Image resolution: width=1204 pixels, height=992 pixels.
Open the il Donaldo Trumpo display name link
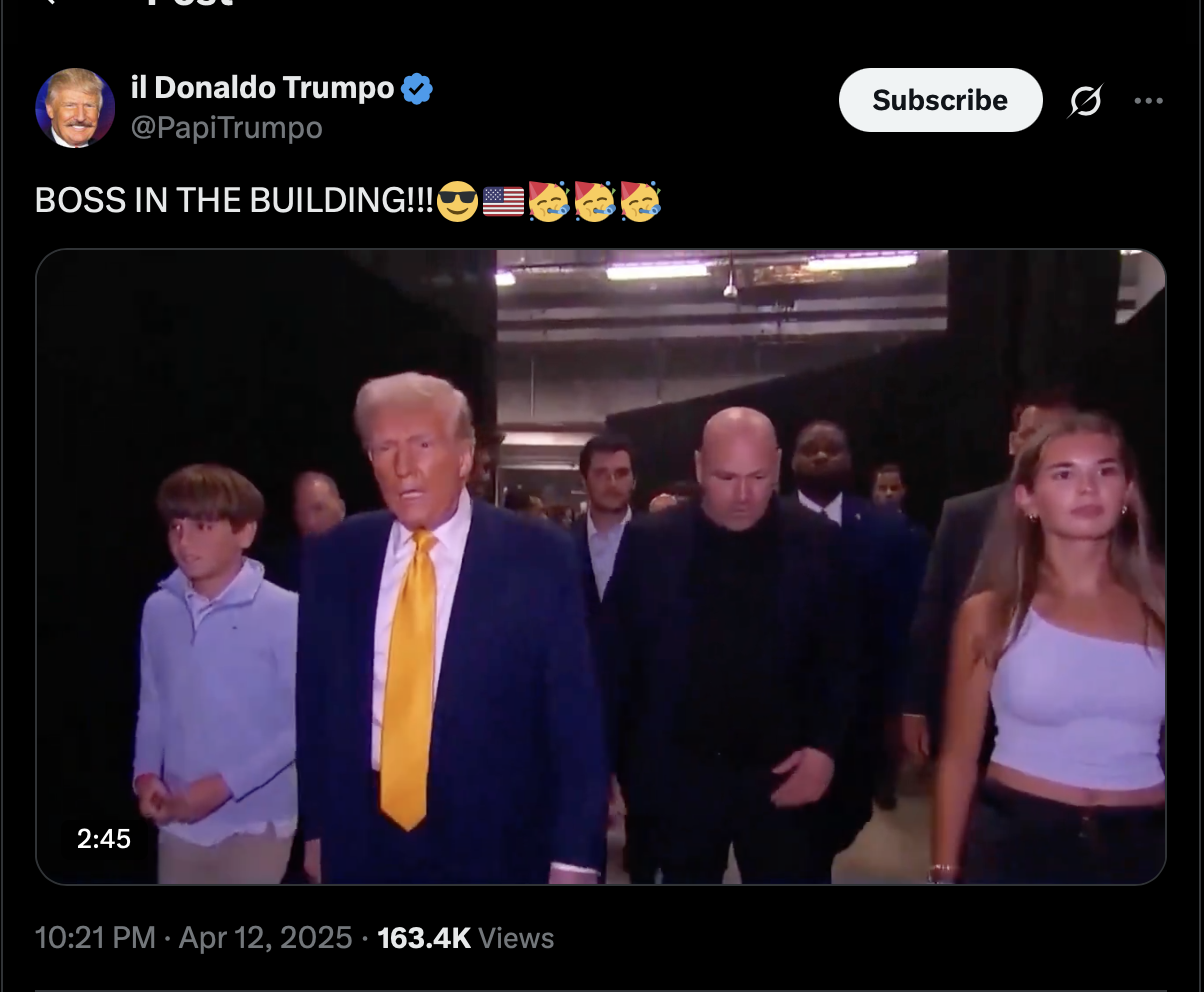pyautogui.click(x=263, y=88)
